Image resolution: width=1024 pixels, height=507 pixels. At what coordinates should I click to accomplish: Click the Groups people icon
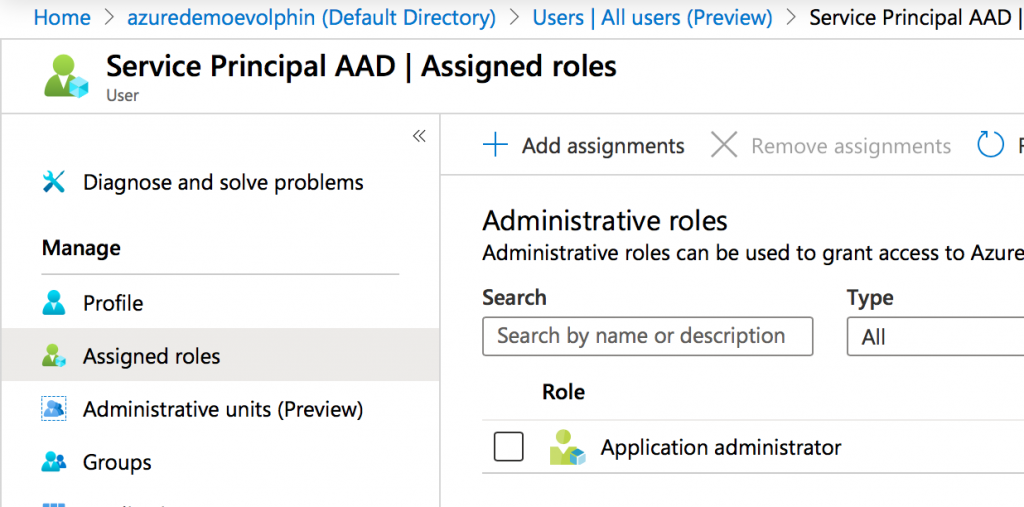[54, 462]
